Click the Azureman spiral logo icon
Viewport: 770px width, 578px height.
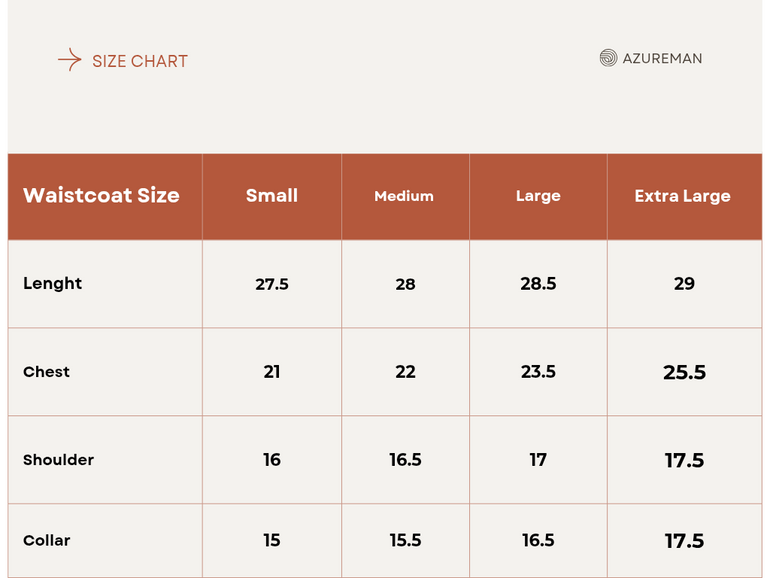pyautogui.click(x=608, y=58)
